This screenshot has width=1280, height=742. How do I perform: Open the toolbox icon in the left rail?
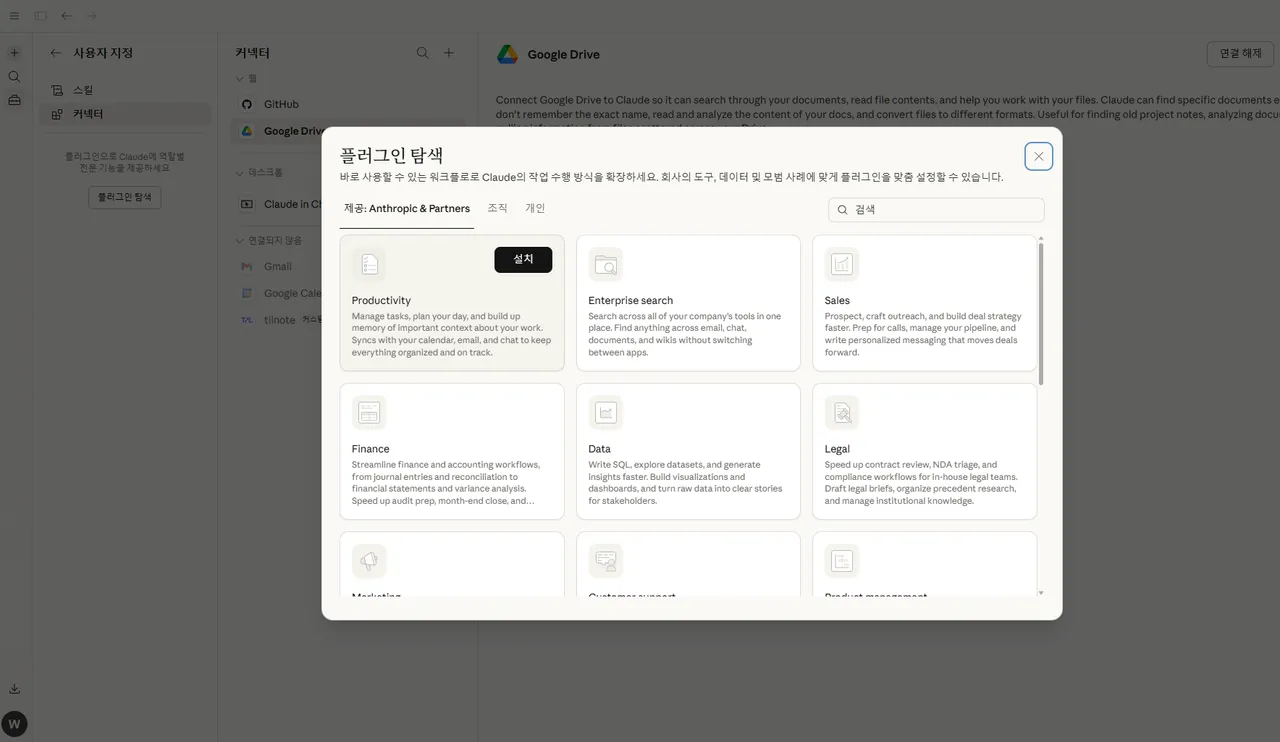tap(14, 100)
